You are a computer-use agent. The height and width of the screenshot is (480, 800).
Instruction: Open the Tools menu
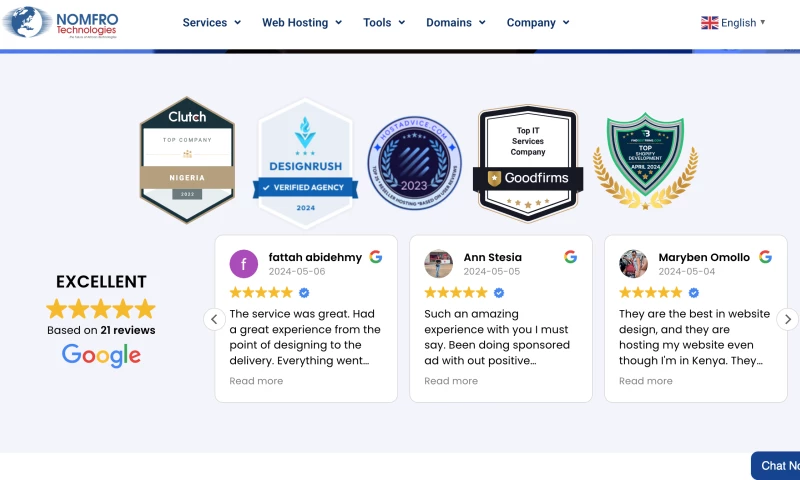point(384,22)
